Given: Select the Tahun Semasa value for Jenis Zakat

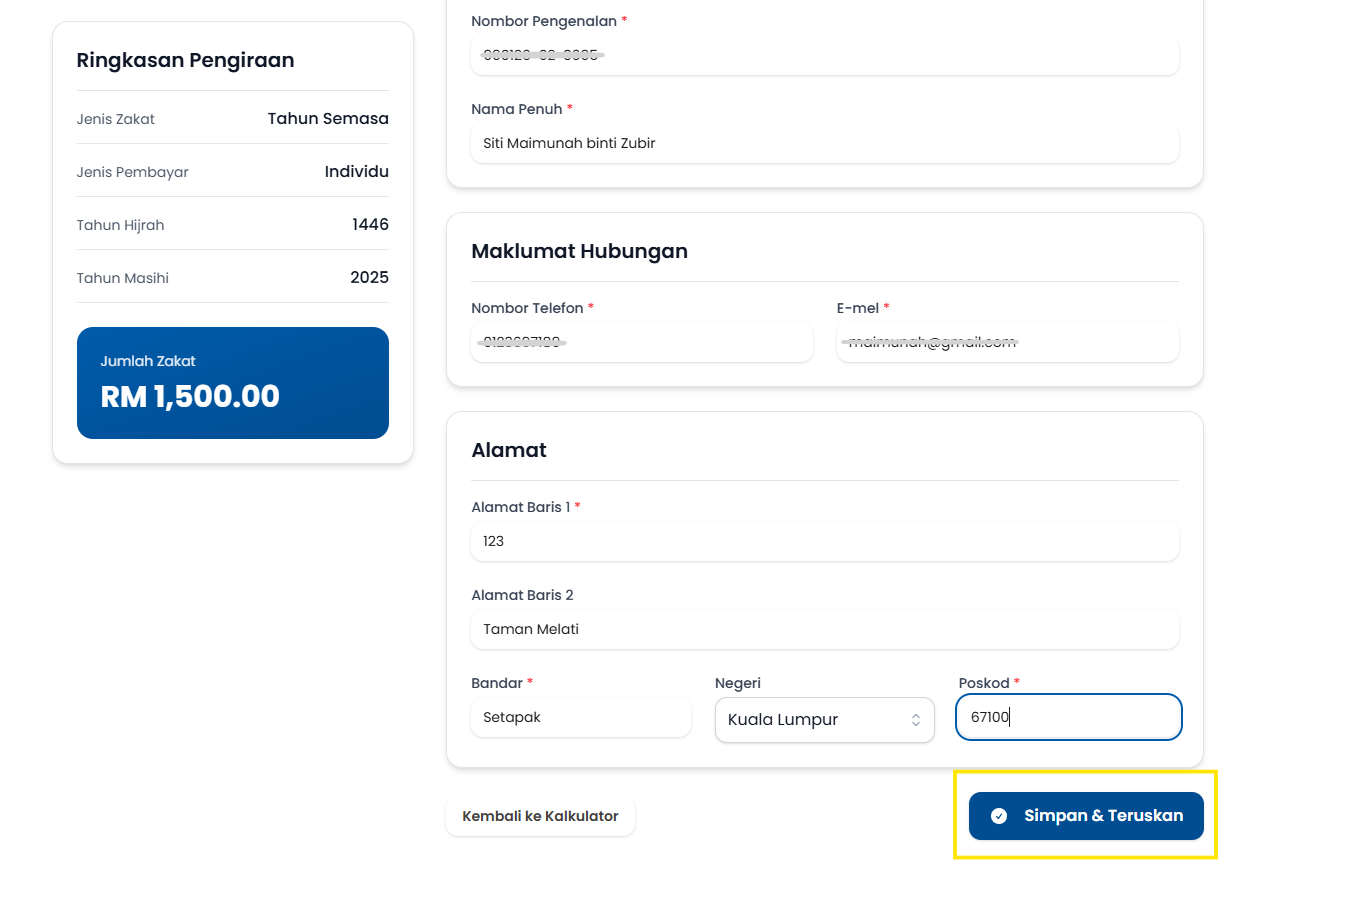Looking at the screenshot, I should 328,118.
